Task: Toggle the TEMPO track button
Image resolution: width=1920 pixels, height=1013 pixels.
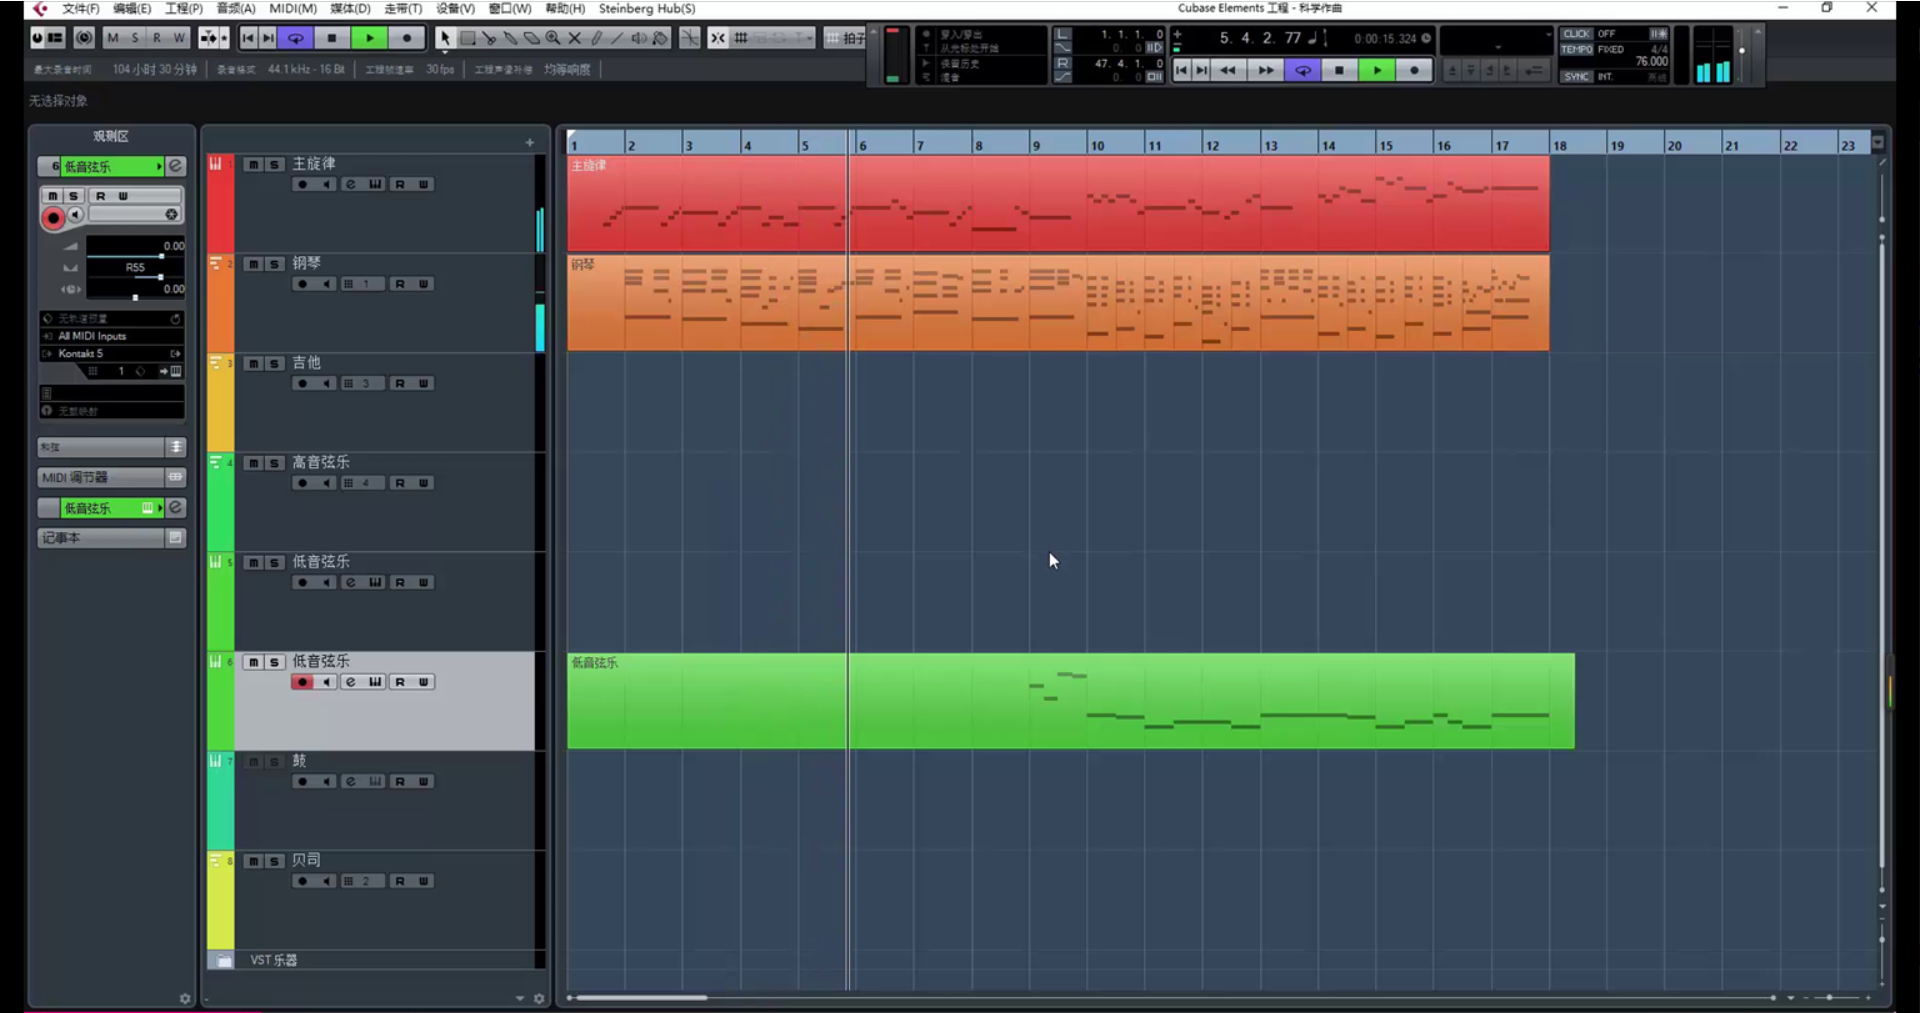Action: pos(1577,49)
